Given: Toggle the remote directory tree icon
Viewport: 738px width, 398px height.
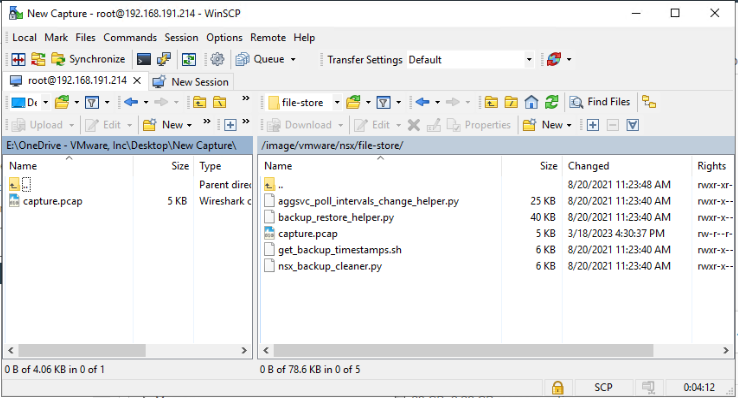Looking at the screenshot, I should pos(649,102).
